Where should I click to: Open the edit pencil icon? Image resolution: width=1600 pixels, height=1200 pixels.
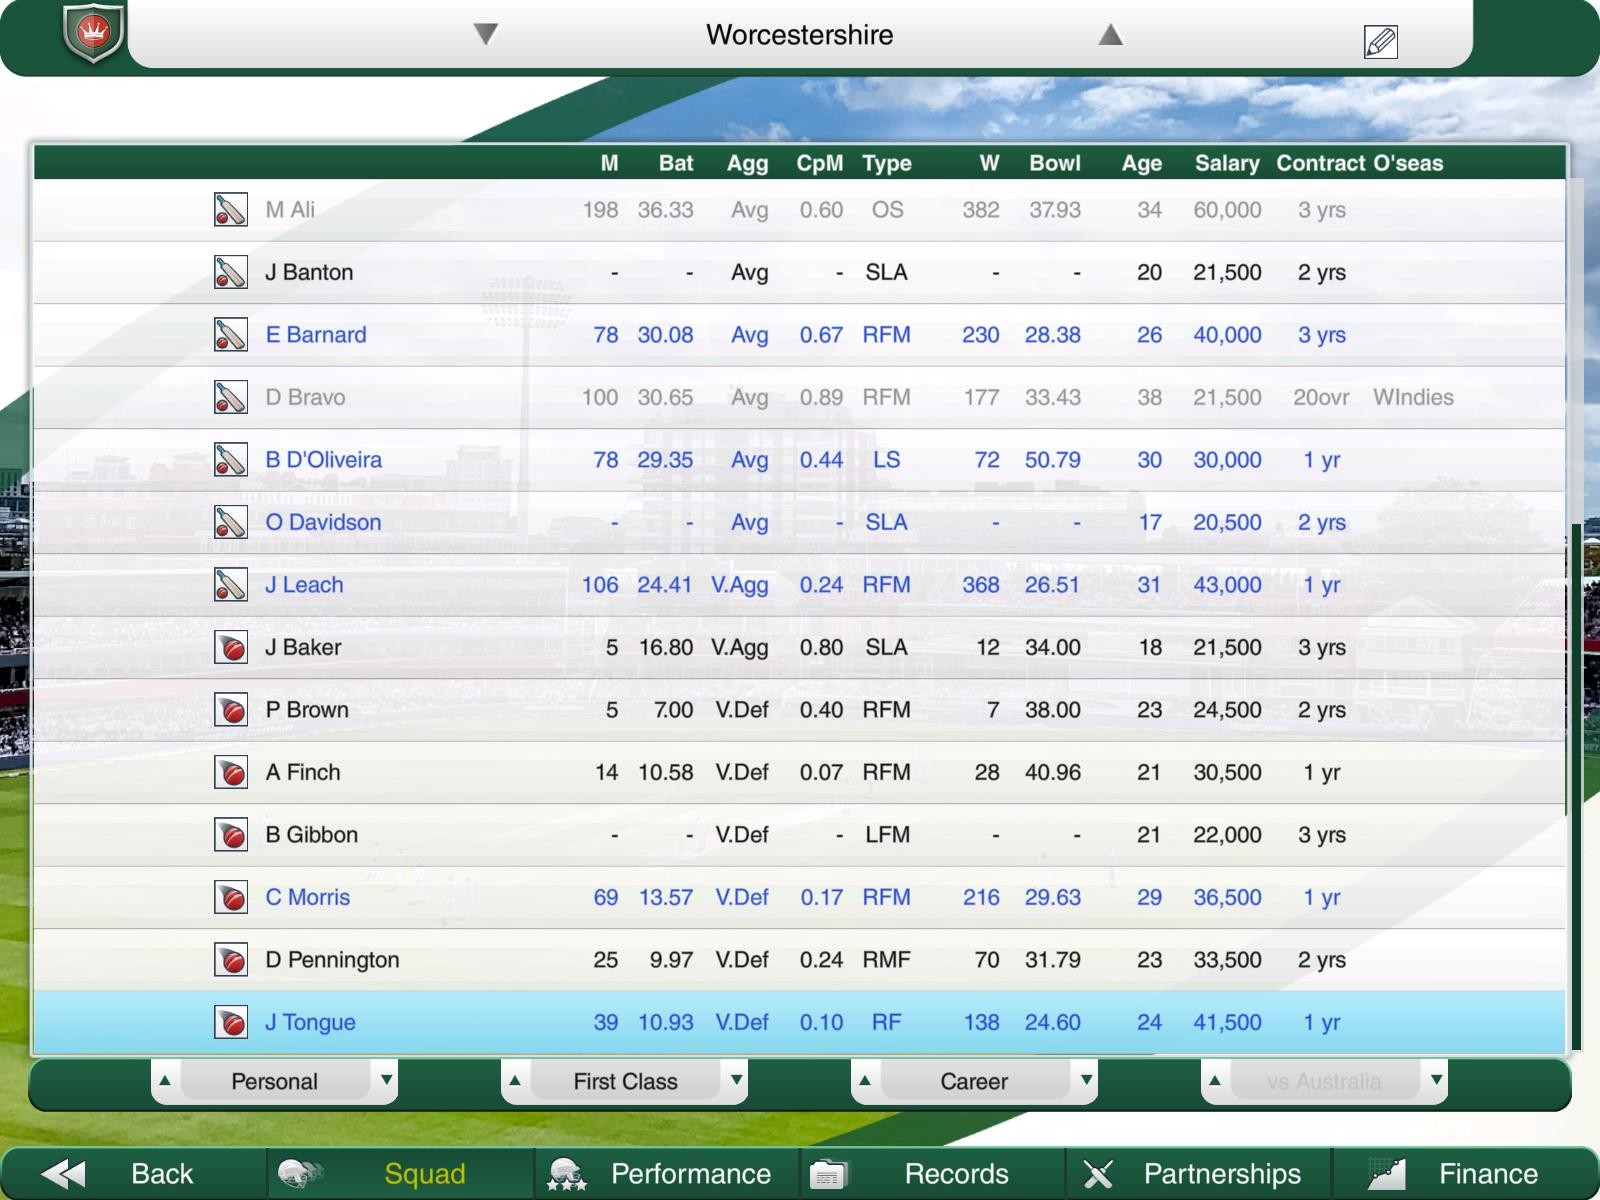(1380, 41)
